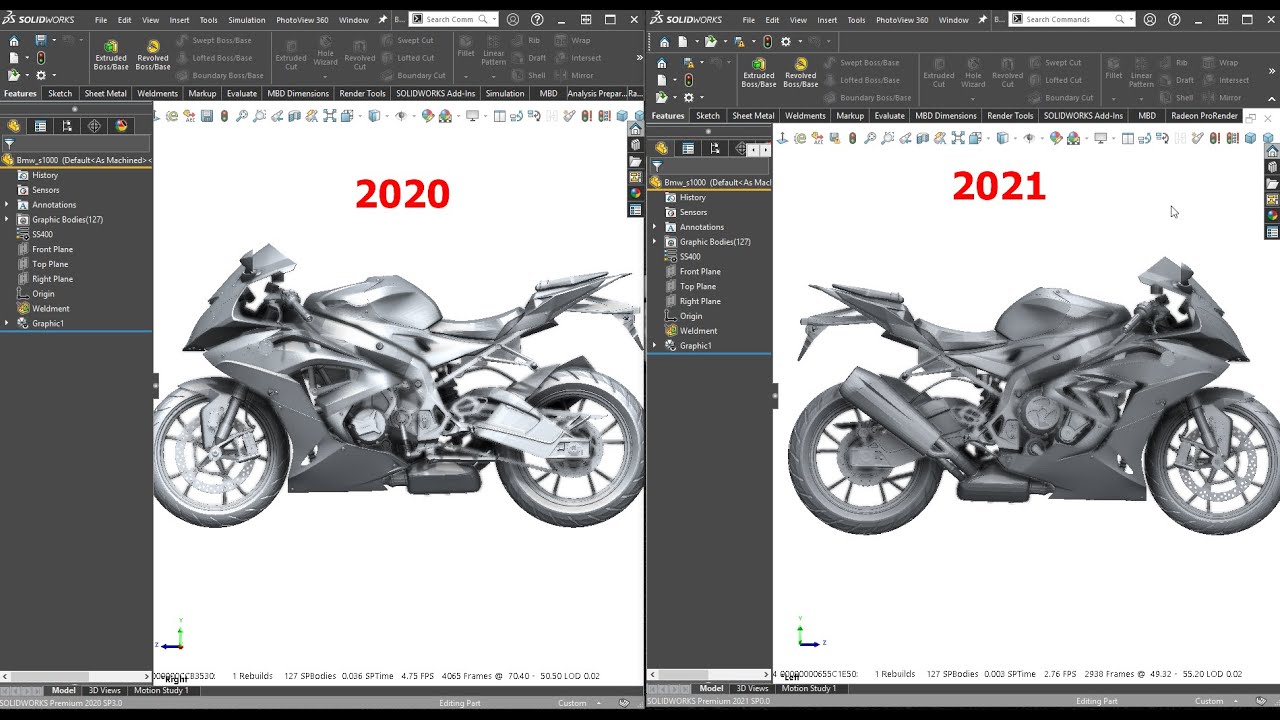Open Appearances task pane icon in the 2020 window
Image resolution: width=1280 pixels, height=720 pixels.
click(x=635, y=193)
